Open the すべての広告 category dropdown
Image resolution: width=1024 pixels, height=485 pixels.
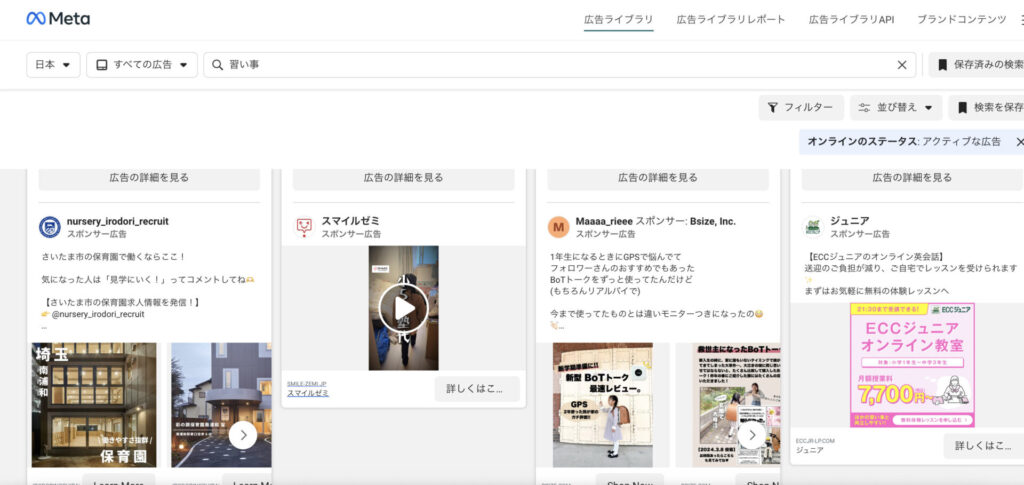[141, 65]
